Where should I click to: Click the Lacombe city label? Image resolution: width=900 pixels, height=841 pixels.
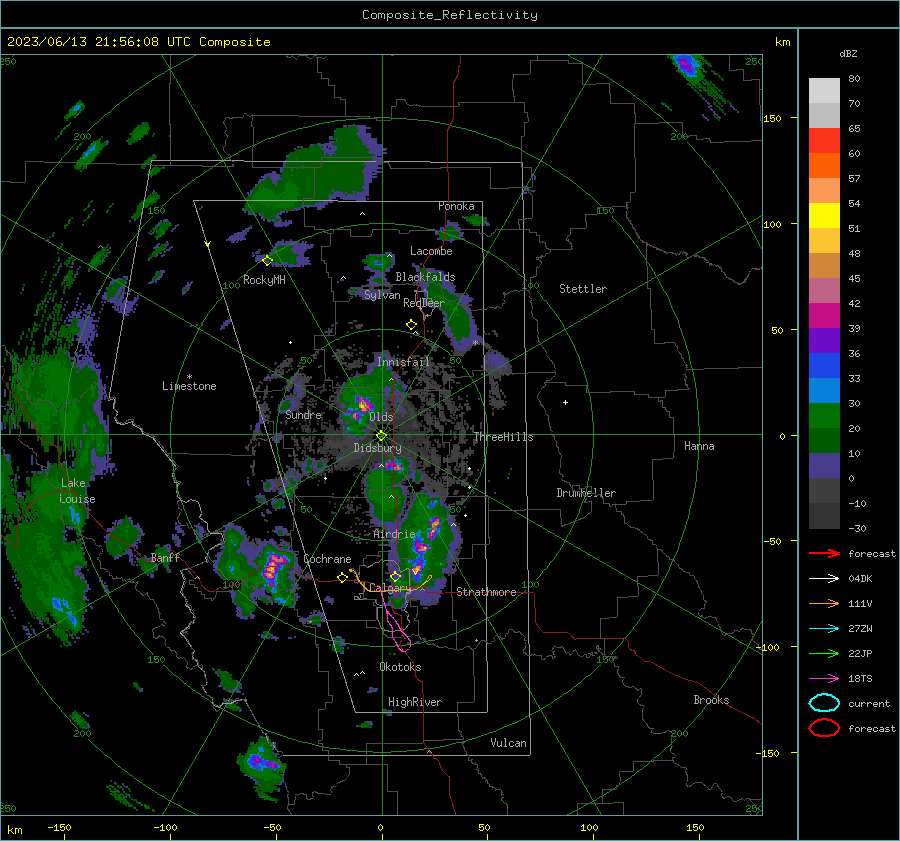[431, 251]
